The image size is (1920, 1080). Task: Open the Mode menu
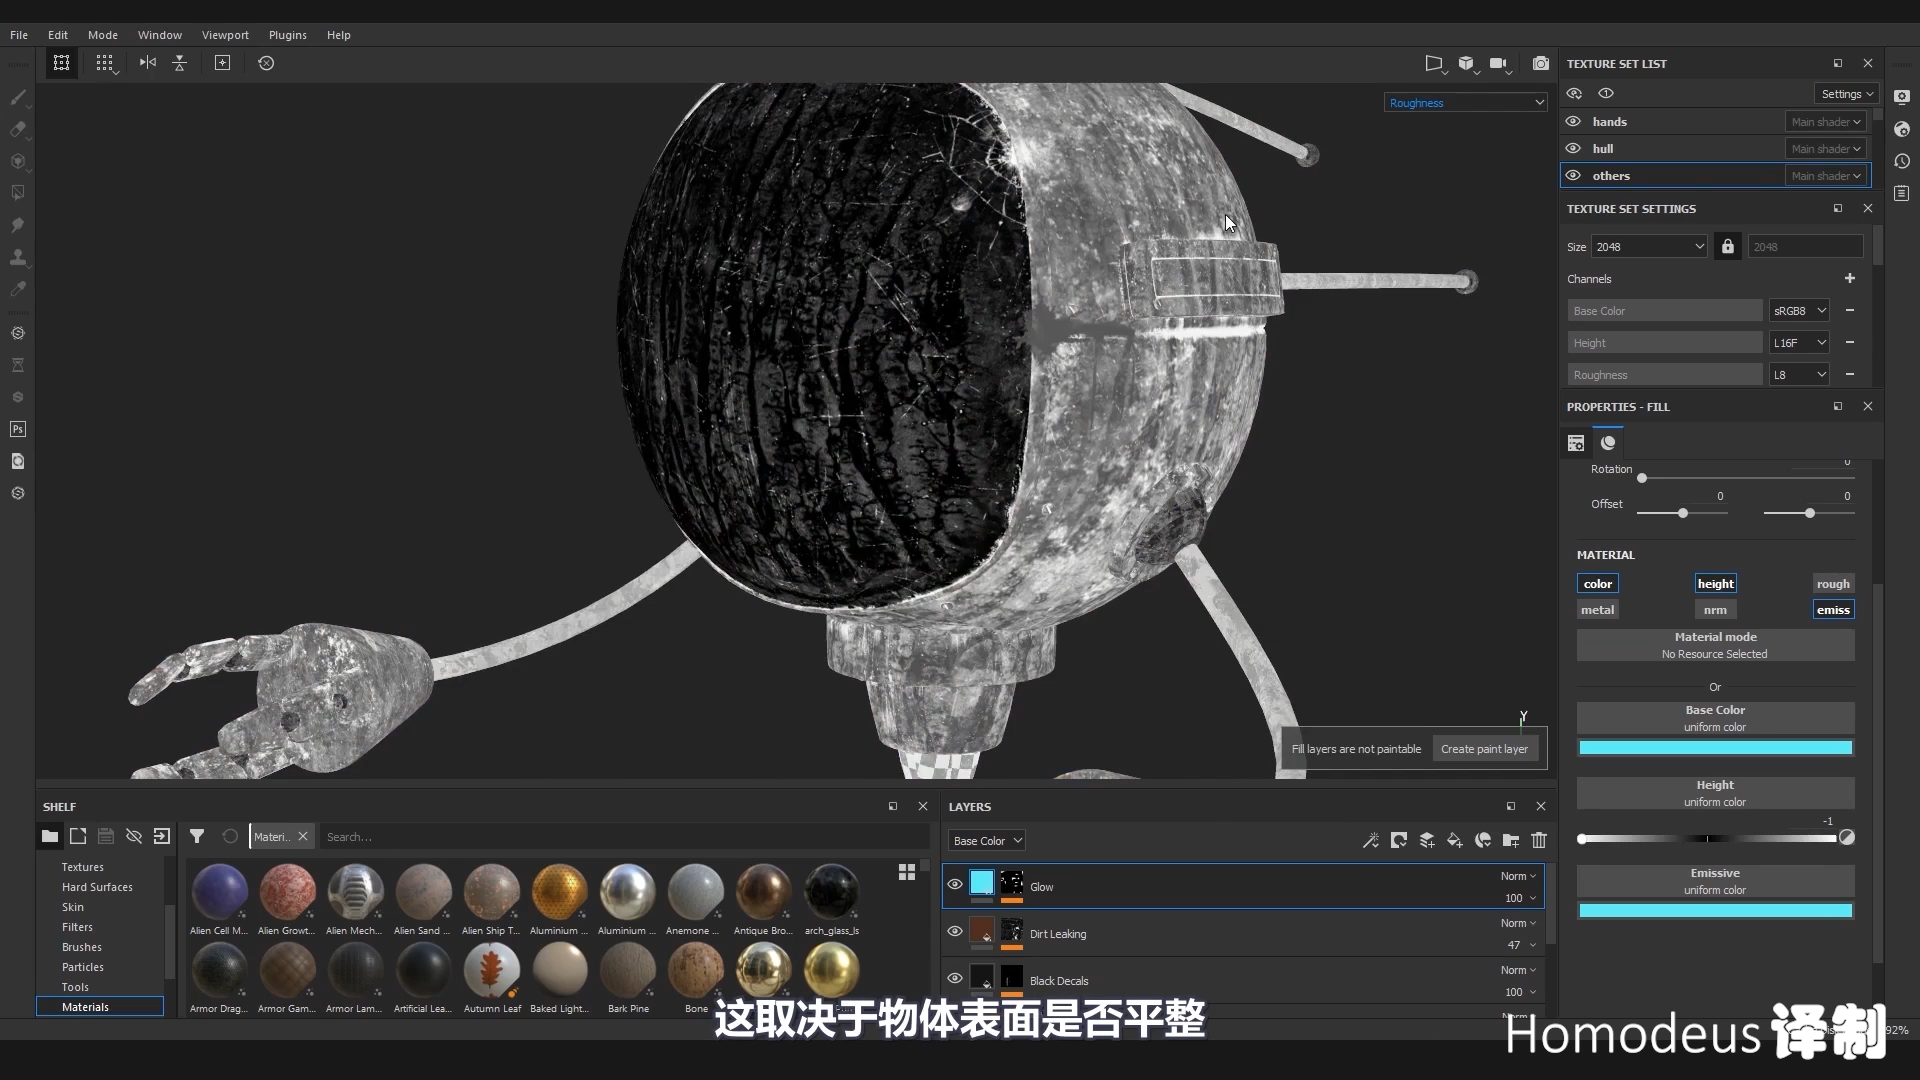(103, 35)
